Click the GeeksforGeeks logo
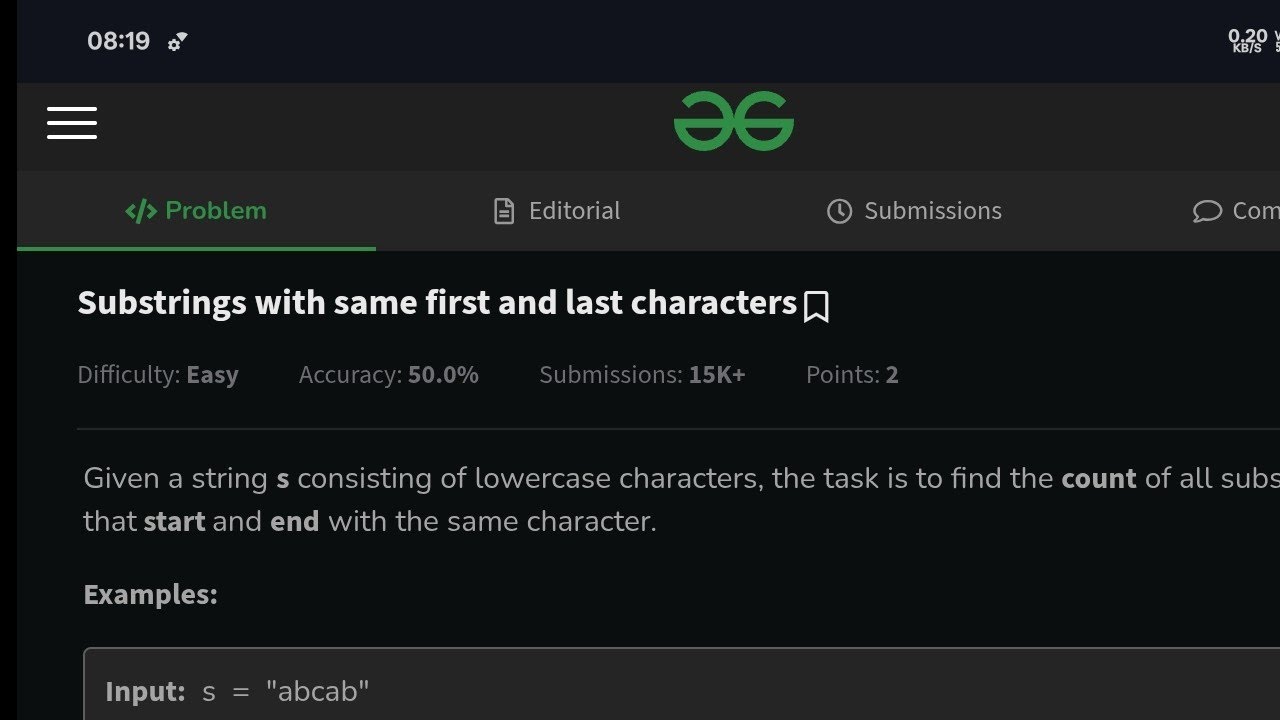 734,122
